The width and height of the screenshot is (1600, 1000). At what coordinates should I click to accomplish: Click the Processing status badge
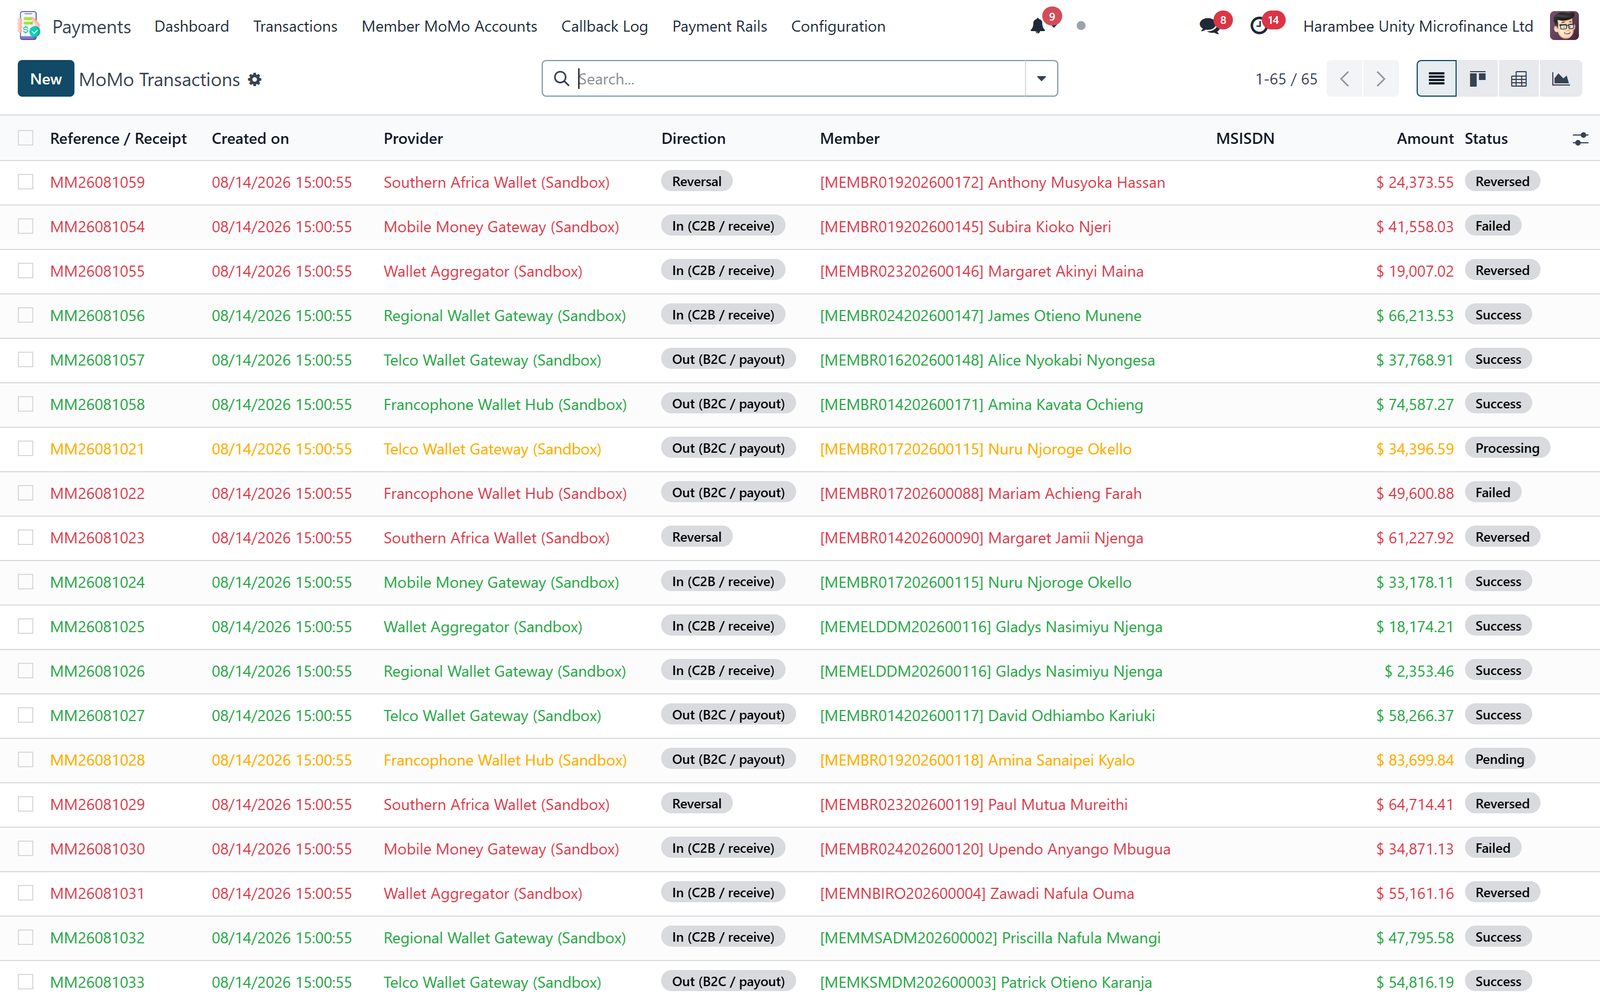tap(1507, 448)
